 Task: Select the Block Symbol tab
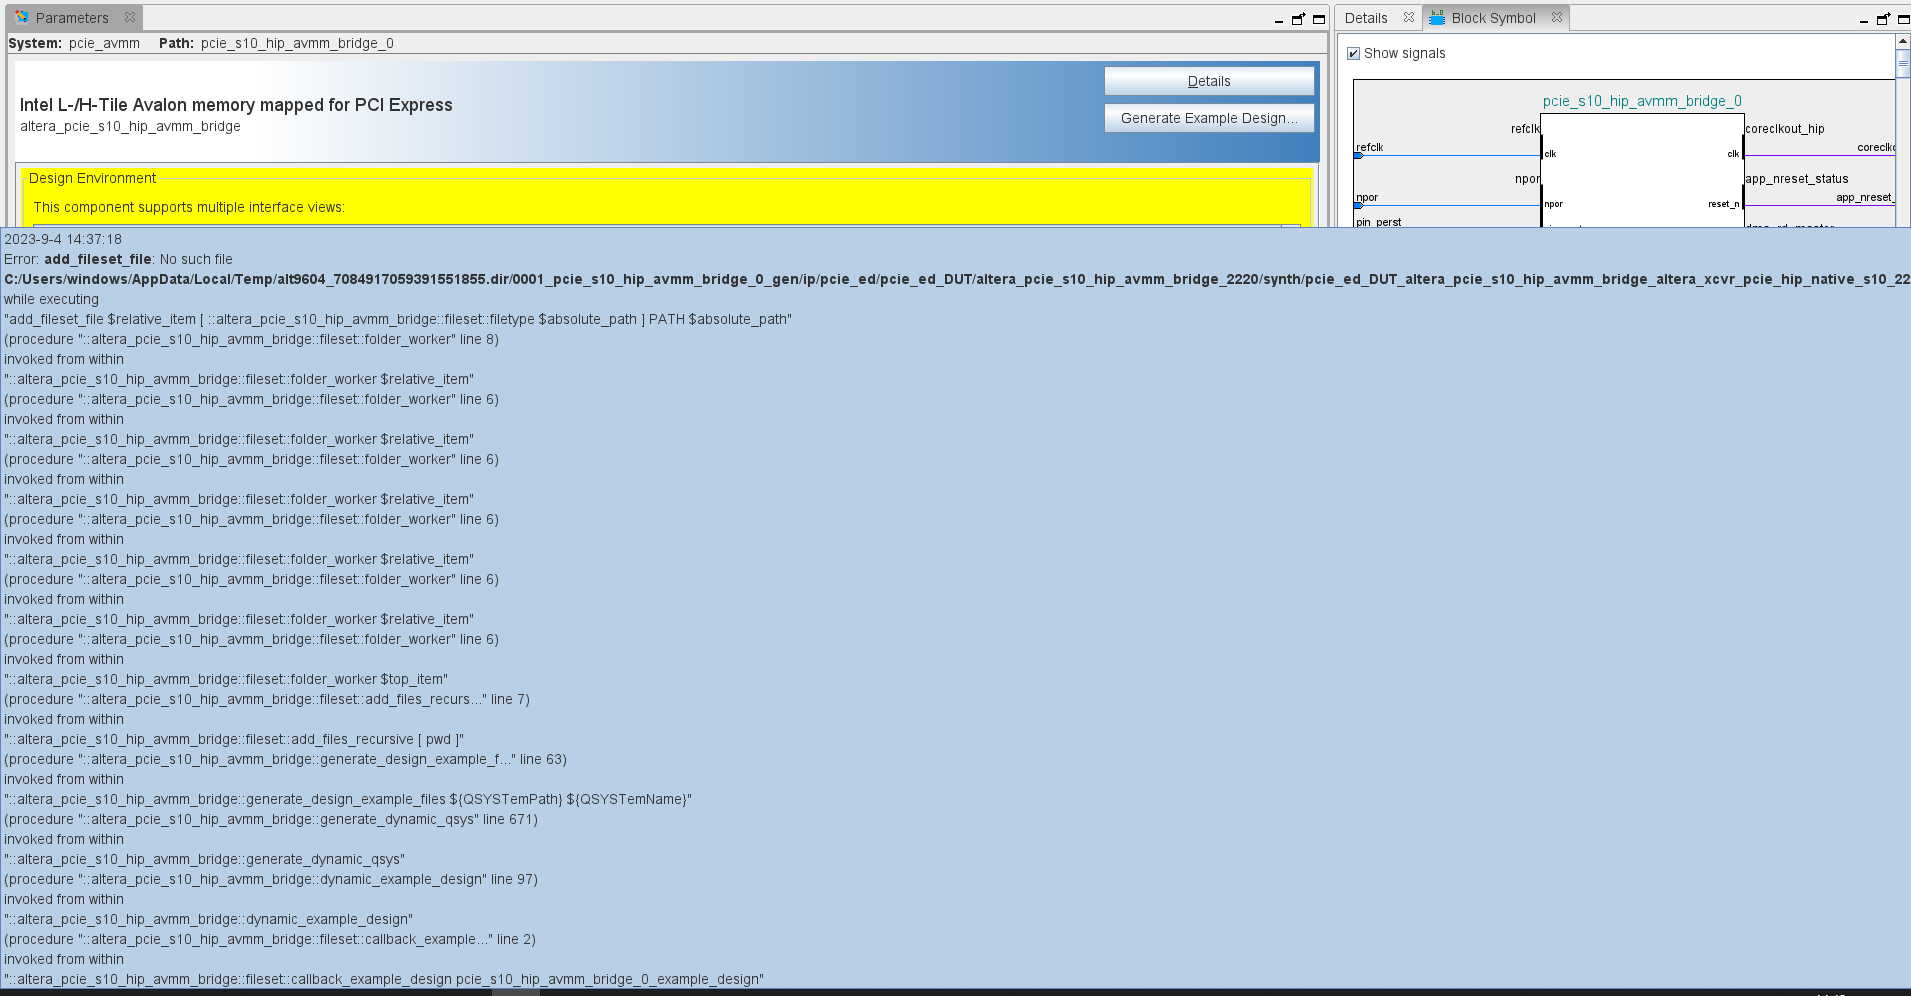pos(1492,18)
